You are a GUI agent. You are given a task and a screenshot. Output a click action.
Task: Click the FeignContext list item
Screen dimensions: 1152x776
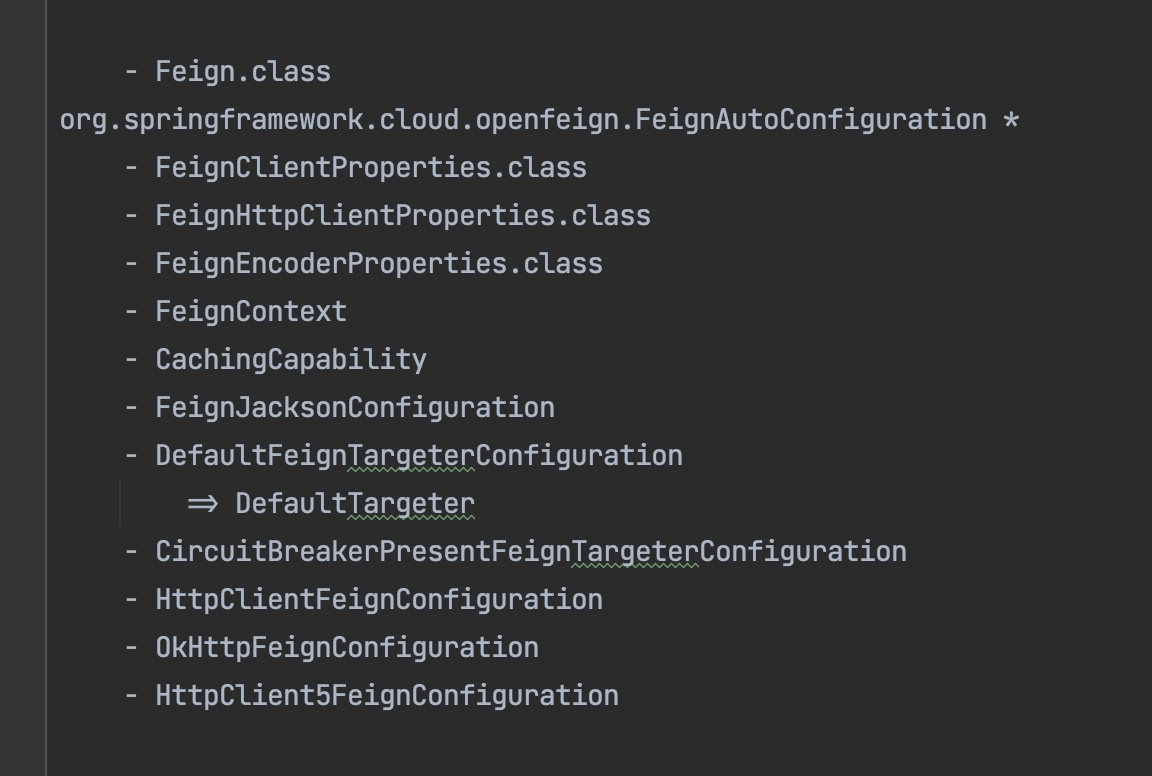[250, 312]
